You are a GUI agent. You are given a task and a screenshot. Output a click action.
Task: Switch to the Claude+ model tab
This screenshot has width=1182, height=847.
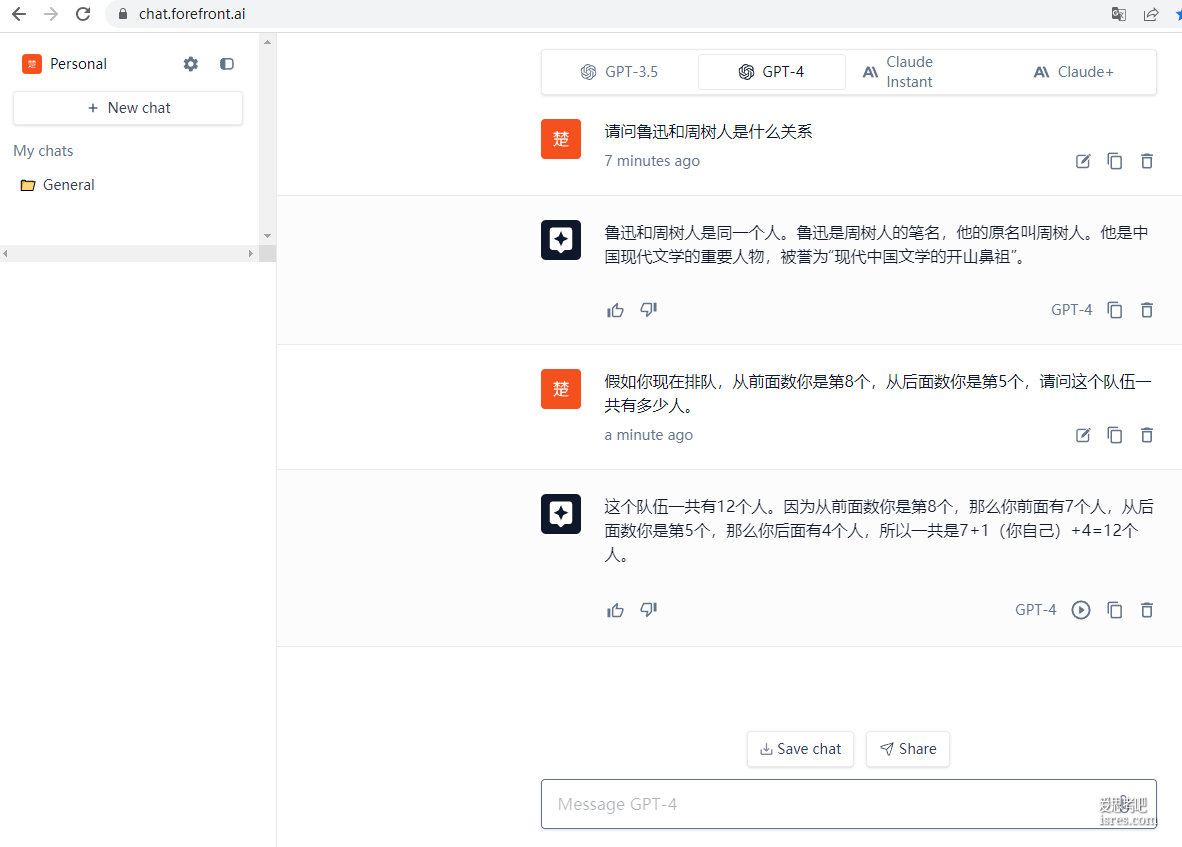coord(1074,72)
